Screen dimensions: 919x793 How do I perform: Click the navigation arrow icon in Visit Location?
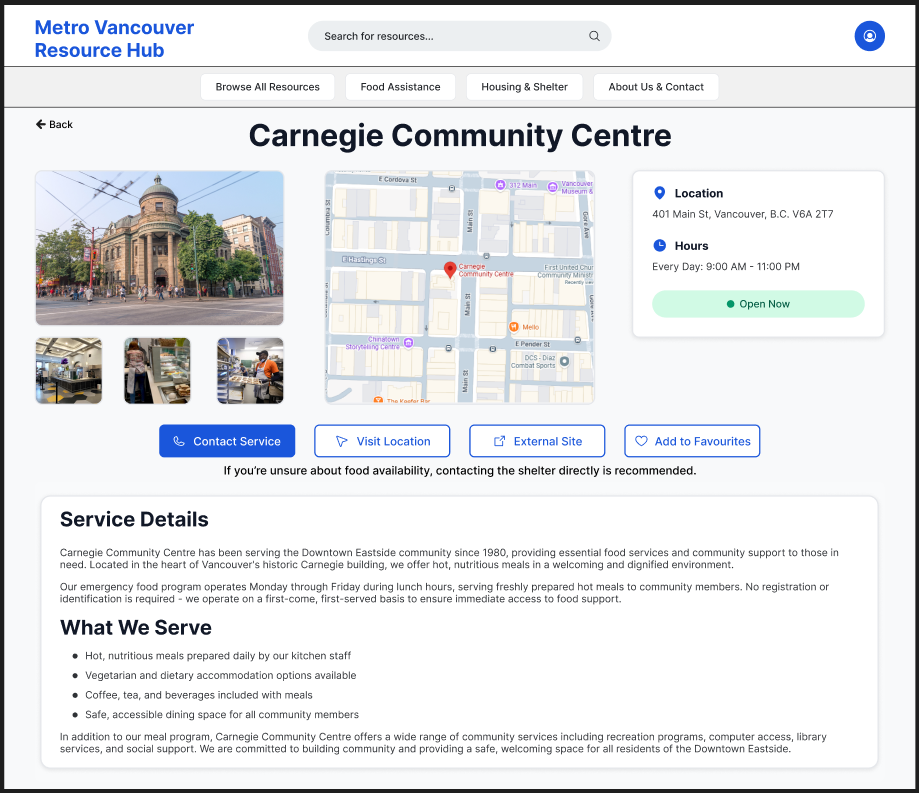341,441
